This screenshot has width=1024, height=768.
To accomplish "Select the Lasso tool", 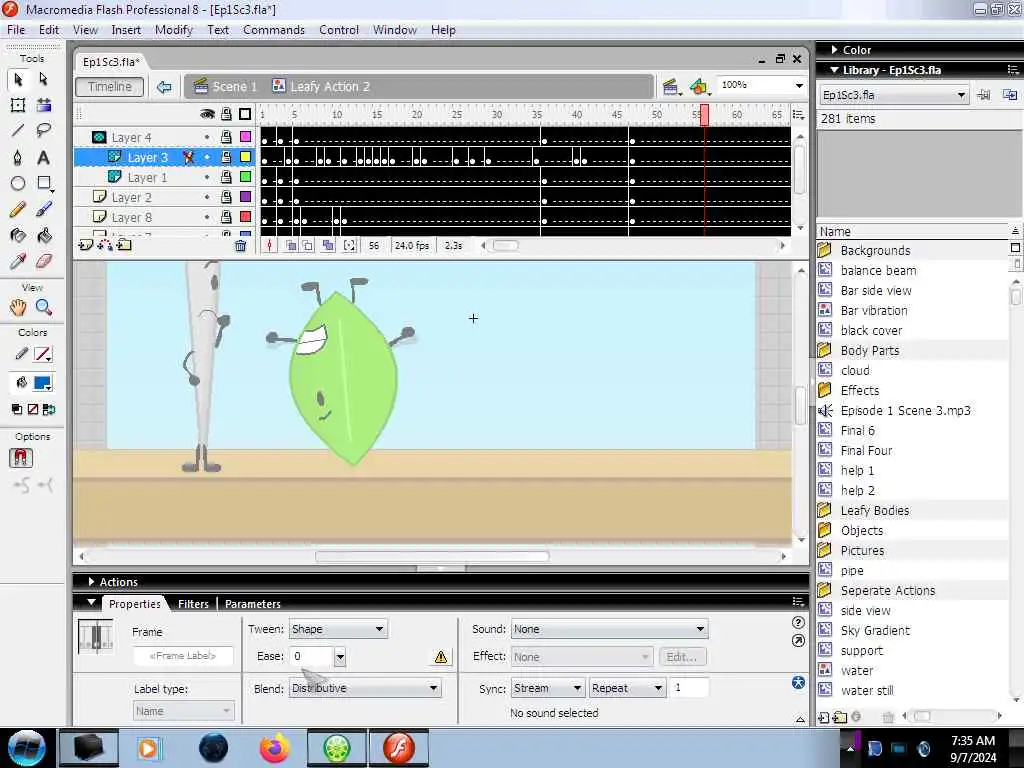I will pyautogui.click(x=44, y=131).
